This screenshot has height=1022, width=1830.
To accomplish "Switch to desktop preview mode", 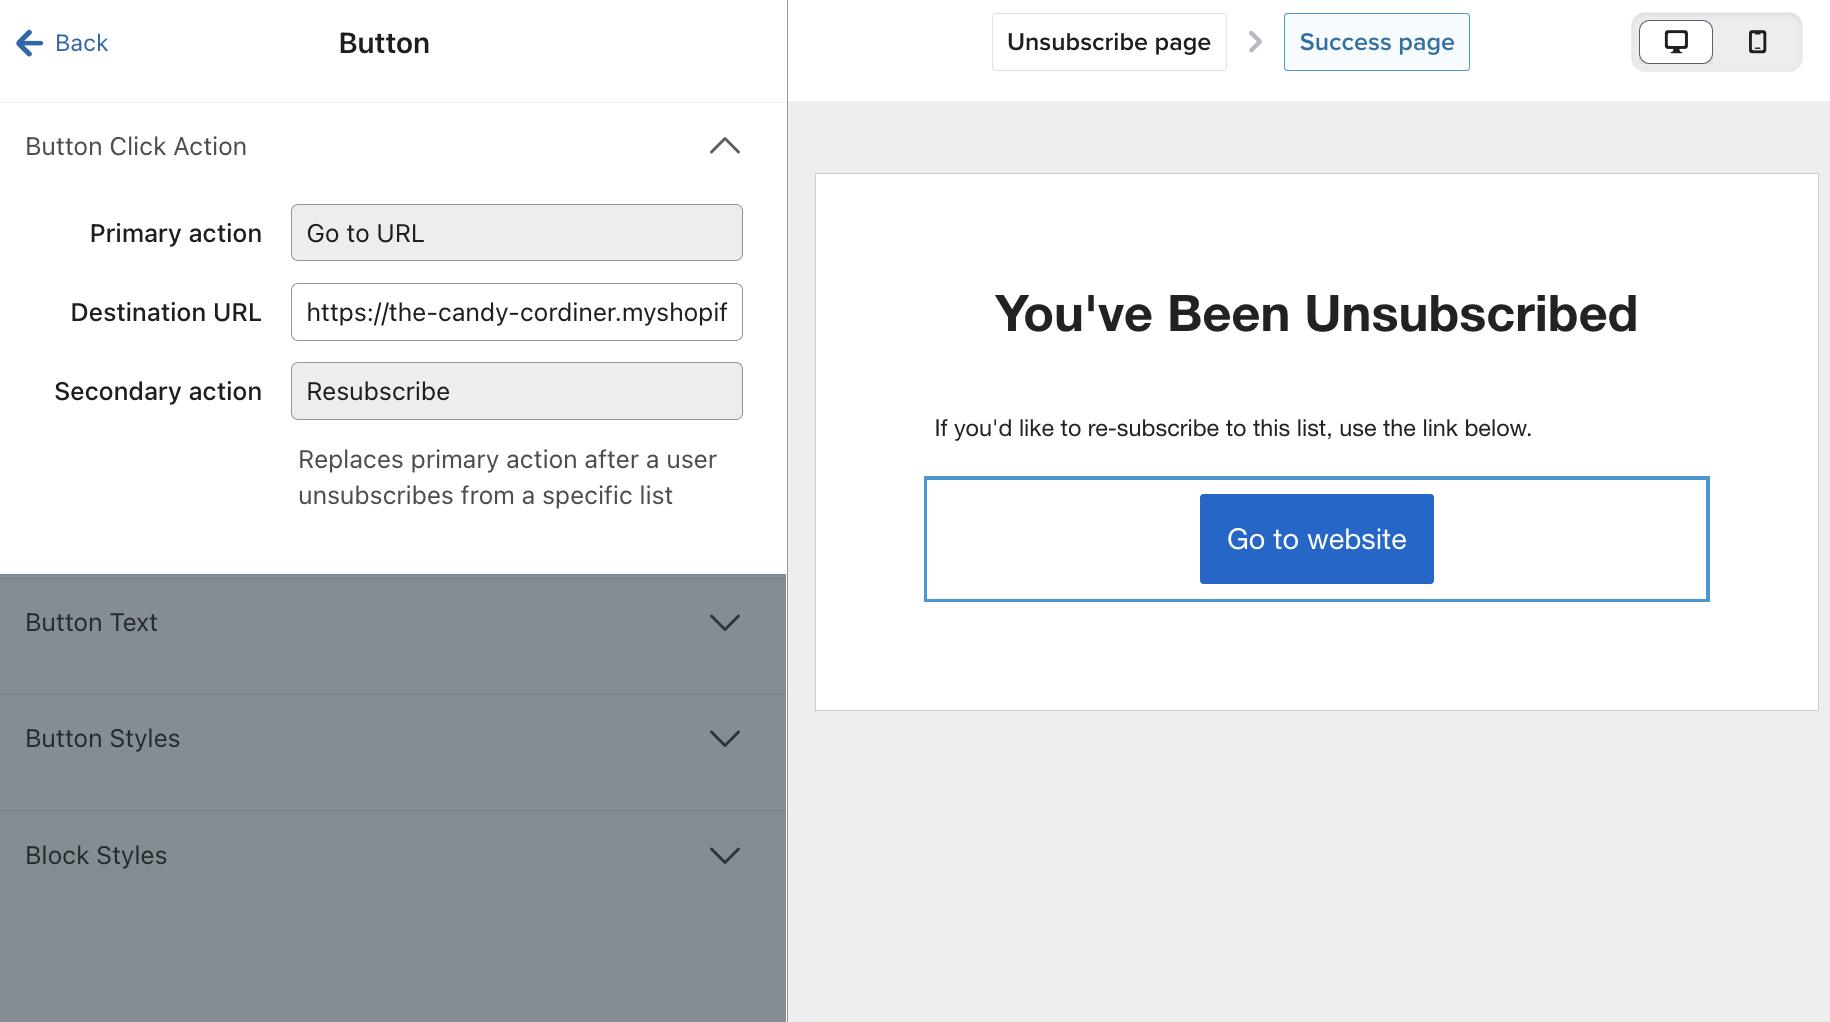I will [1674, 42].
